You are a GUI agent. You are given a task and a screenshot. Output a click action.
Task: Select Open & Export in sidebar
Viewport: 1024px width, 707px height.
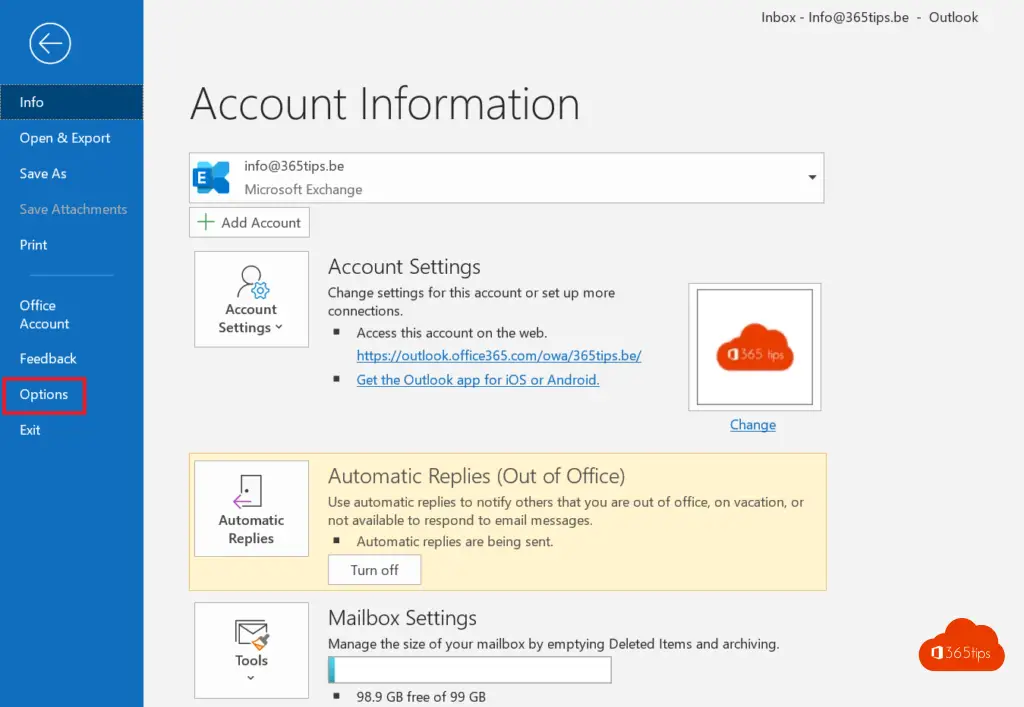[65, 138]
